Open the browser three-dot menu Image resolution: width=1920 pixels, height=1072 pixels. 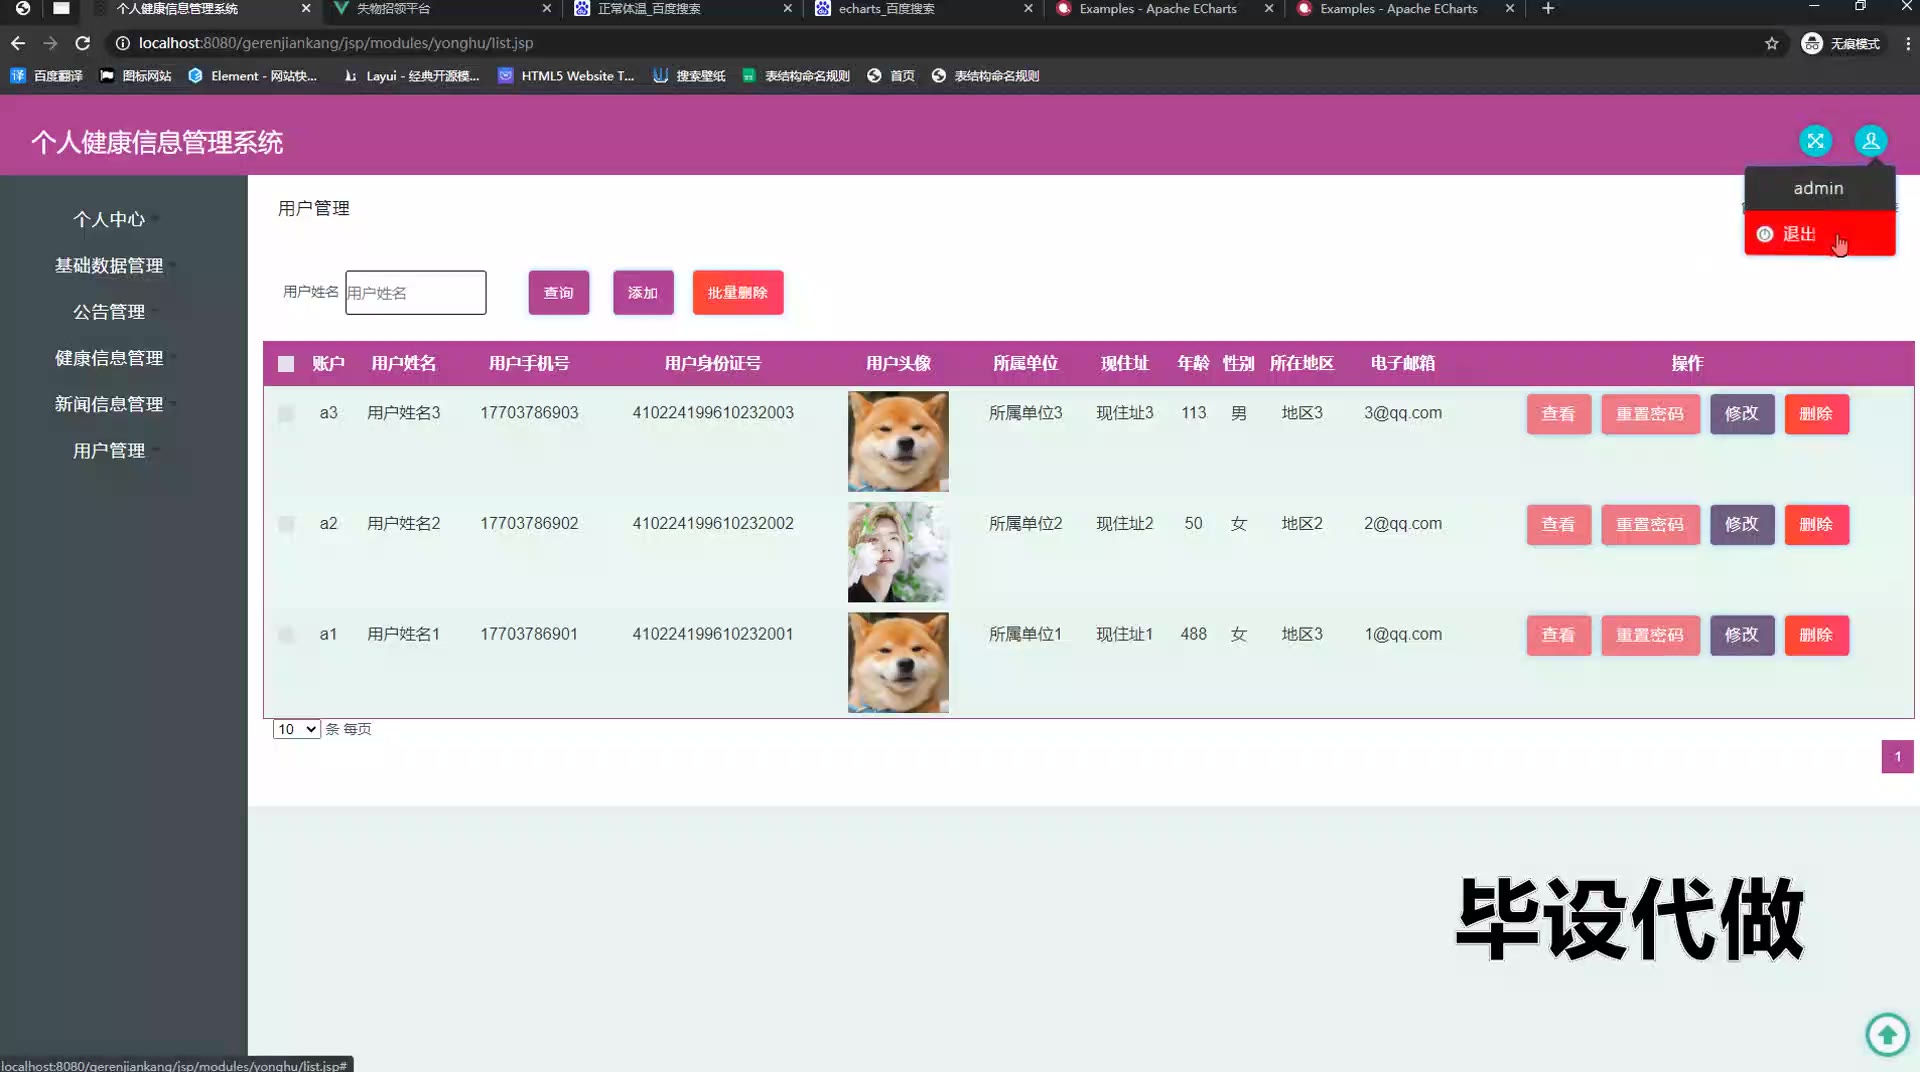tap(1907, 43)
